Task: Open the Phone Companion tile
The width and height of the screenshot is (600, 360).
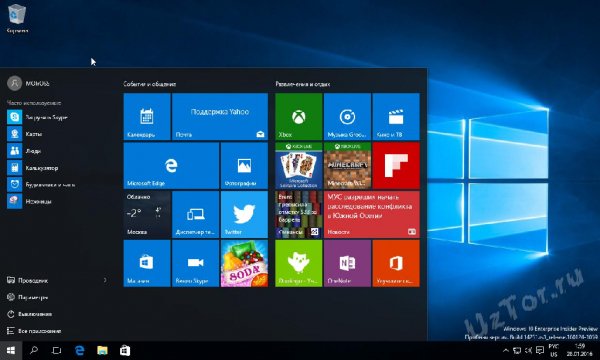Action: [x=196, y=215]
